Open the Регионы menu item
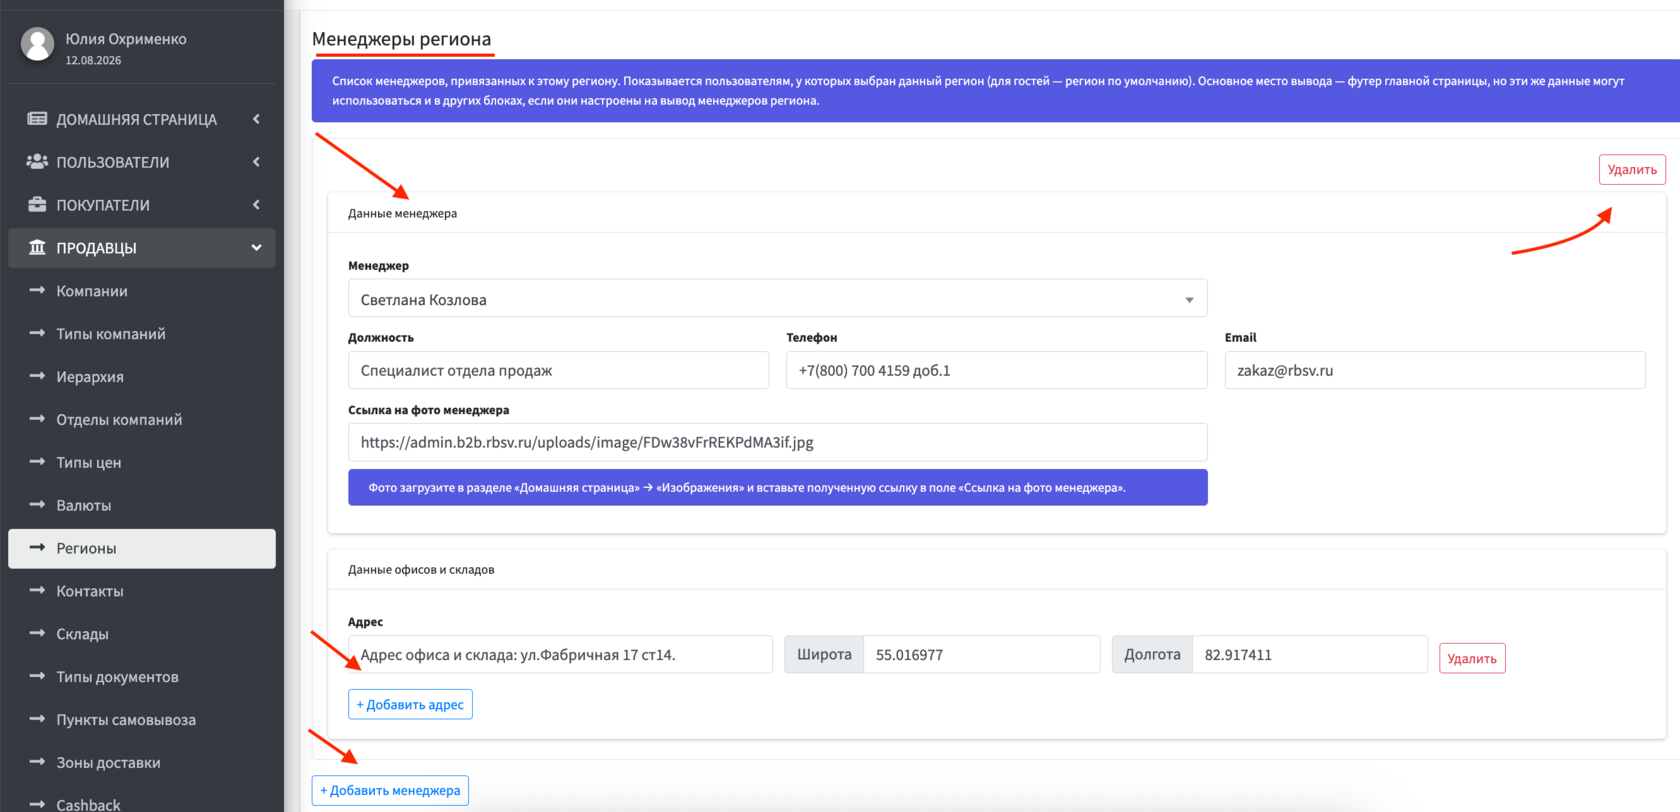1680x812 pixels. [142, 548]
